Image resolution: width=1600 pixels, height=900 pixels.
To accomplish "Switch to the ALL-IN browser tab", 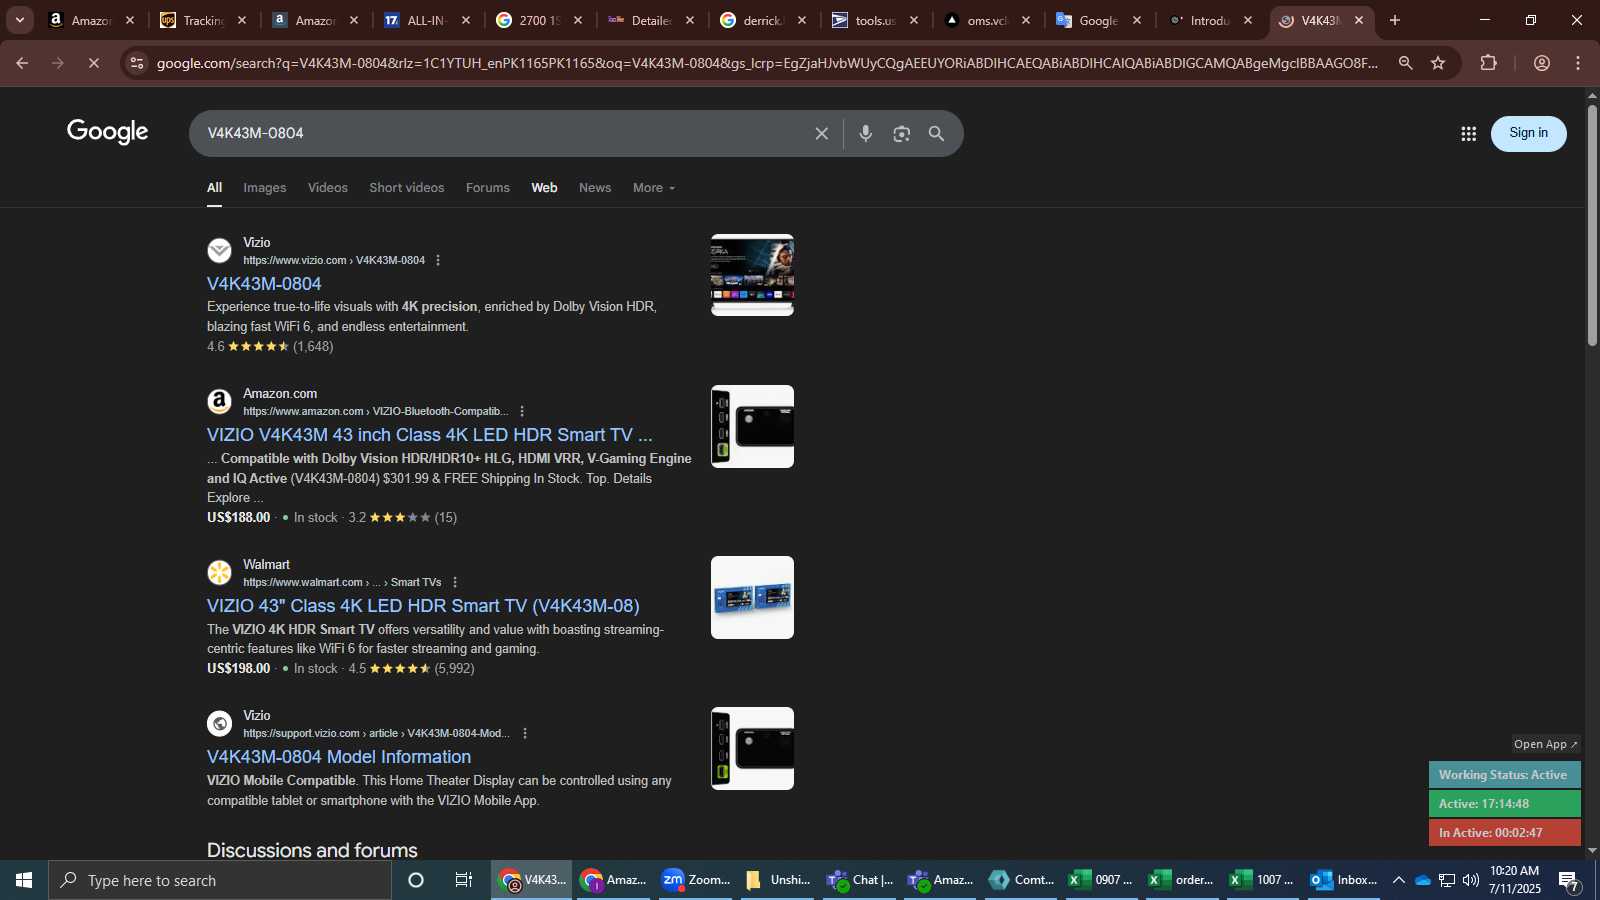I will click(x=426, y=20).
